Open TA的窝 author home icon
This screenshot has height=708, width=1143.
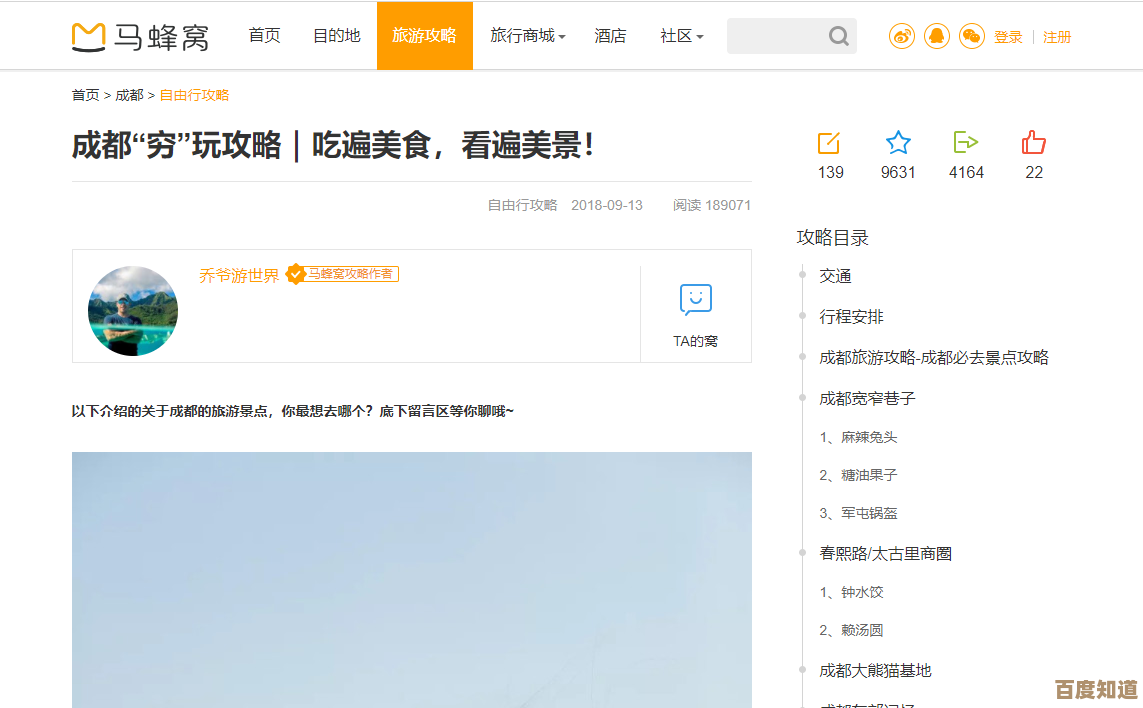coord(695,299)
